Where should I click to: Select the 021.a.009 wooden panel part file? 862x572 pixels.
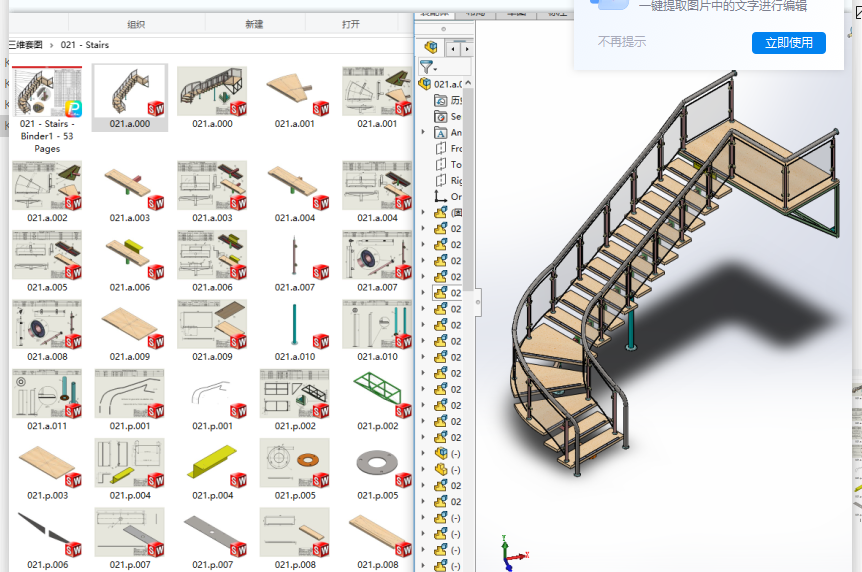coord(130,330)
